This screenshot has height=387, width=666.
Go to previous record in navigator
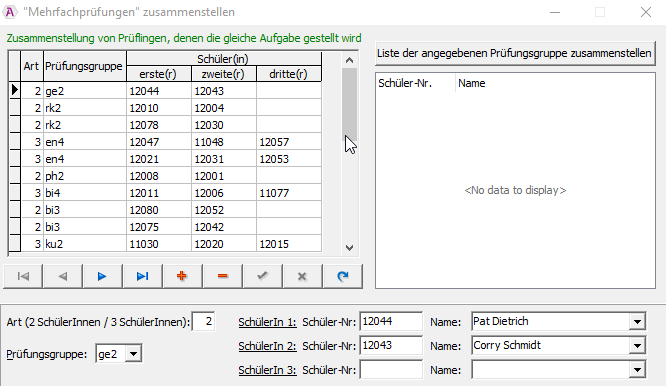[x=63, y=276]
